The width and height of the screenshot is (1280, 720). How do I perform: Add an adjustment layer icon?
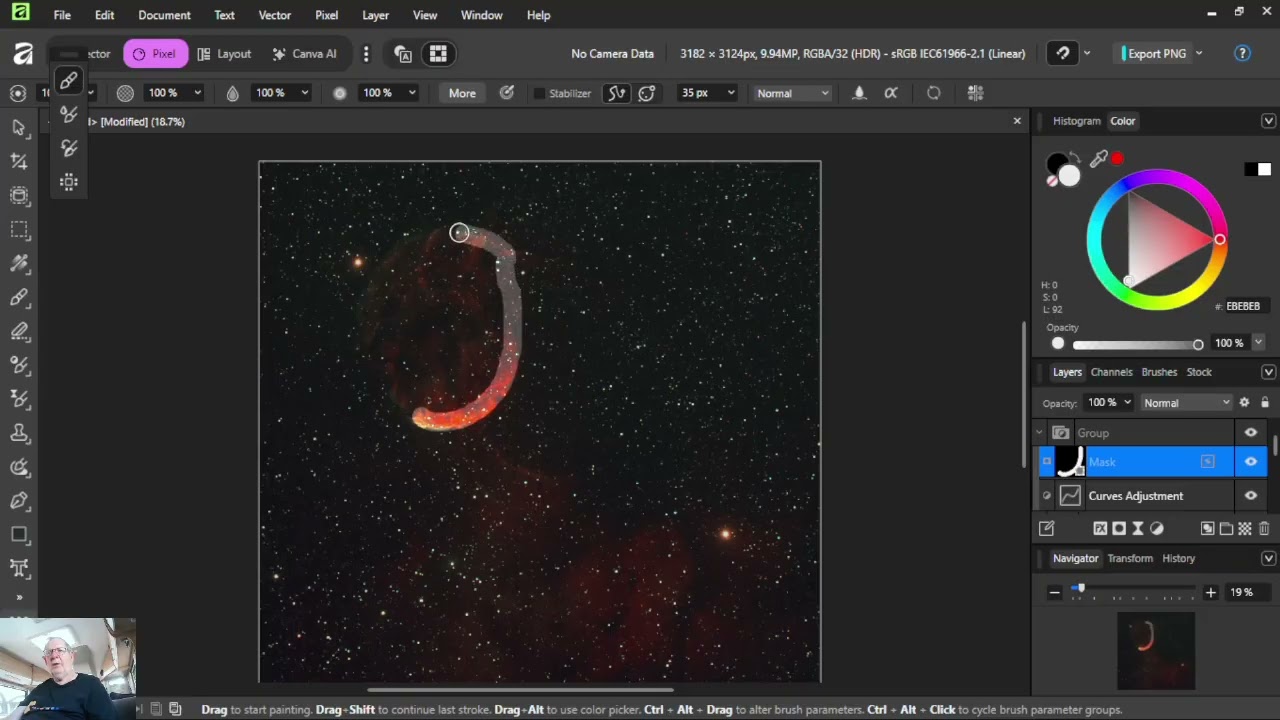pos(1157,528)
